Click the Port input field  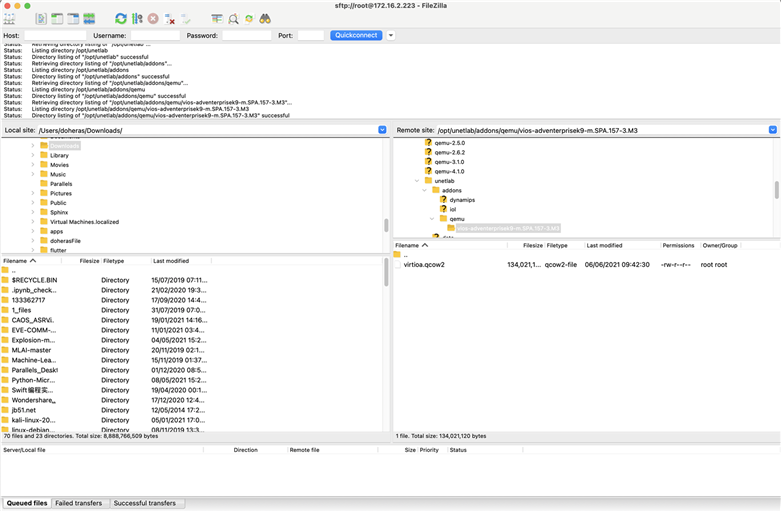311,35
